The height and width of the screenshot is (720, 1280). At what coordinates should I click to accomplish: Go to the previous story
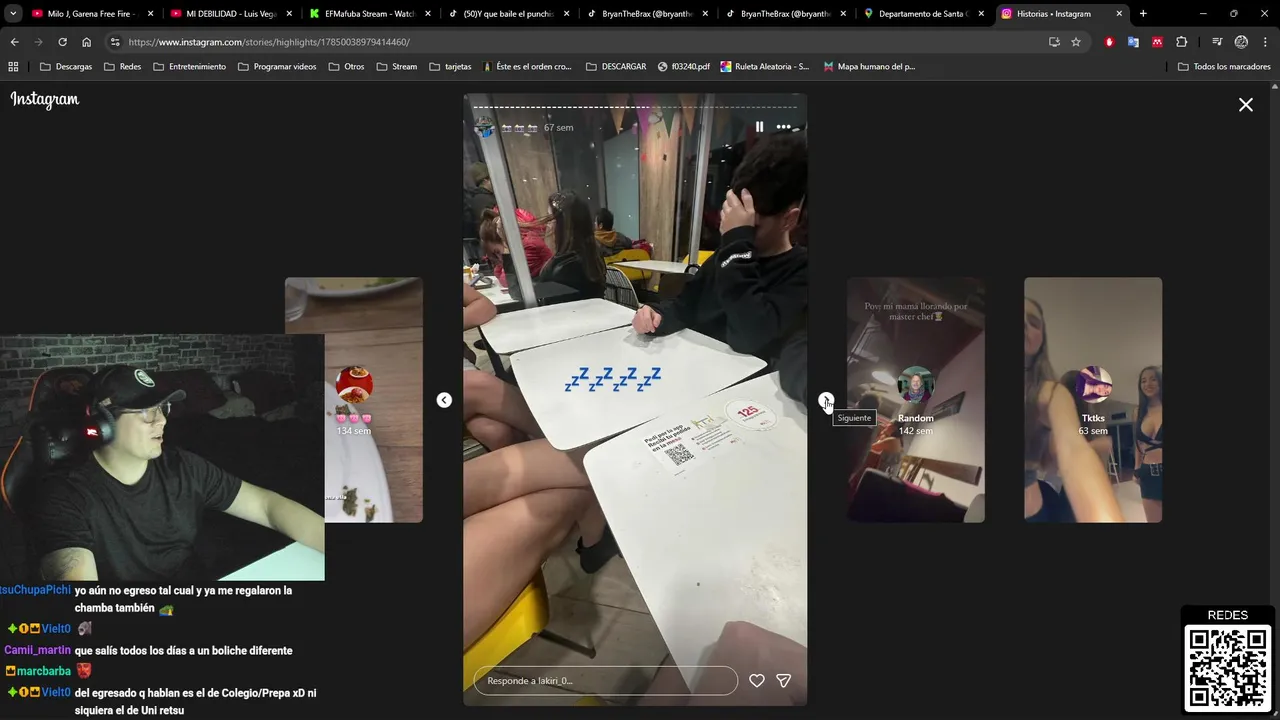[x=444, y=400]
